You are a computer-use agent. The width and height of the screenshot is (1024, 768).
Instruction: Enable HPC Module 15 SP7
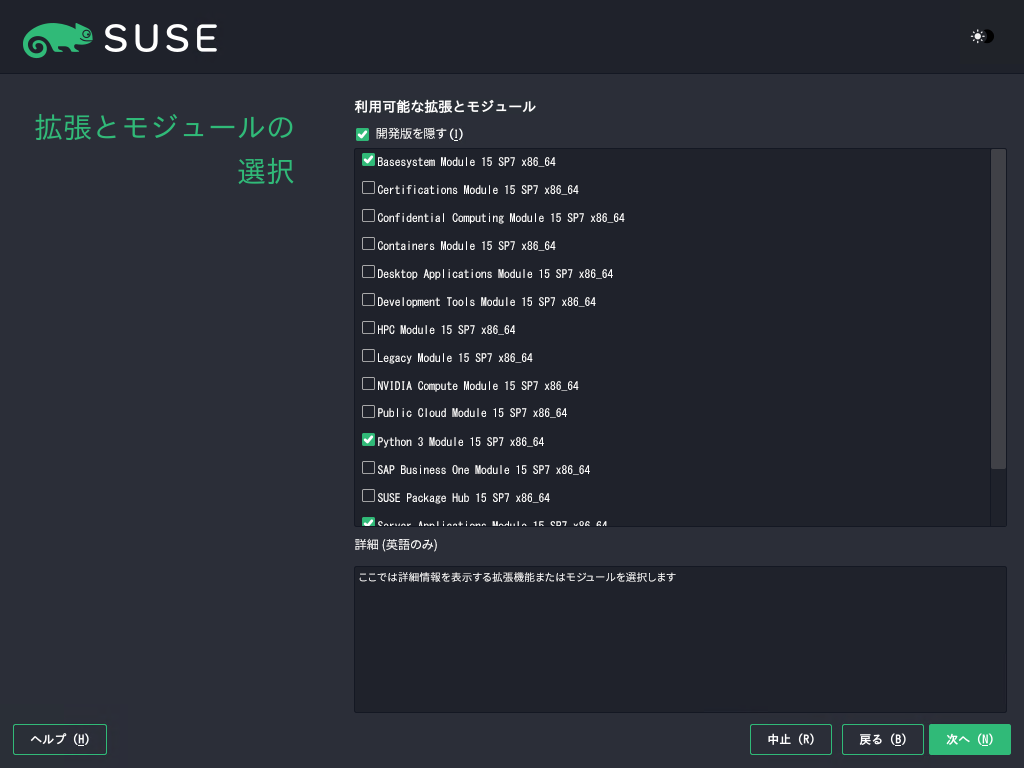369,328
